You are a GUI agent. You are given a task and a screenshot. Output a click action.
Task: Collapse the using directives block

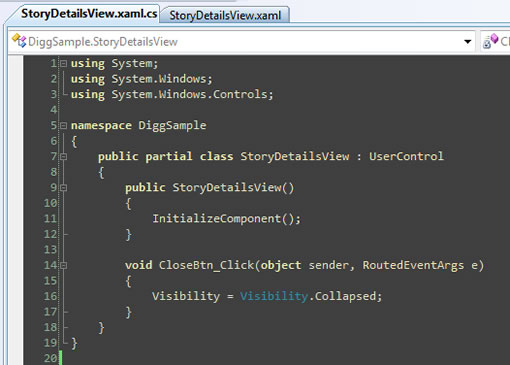pos(63,63)
